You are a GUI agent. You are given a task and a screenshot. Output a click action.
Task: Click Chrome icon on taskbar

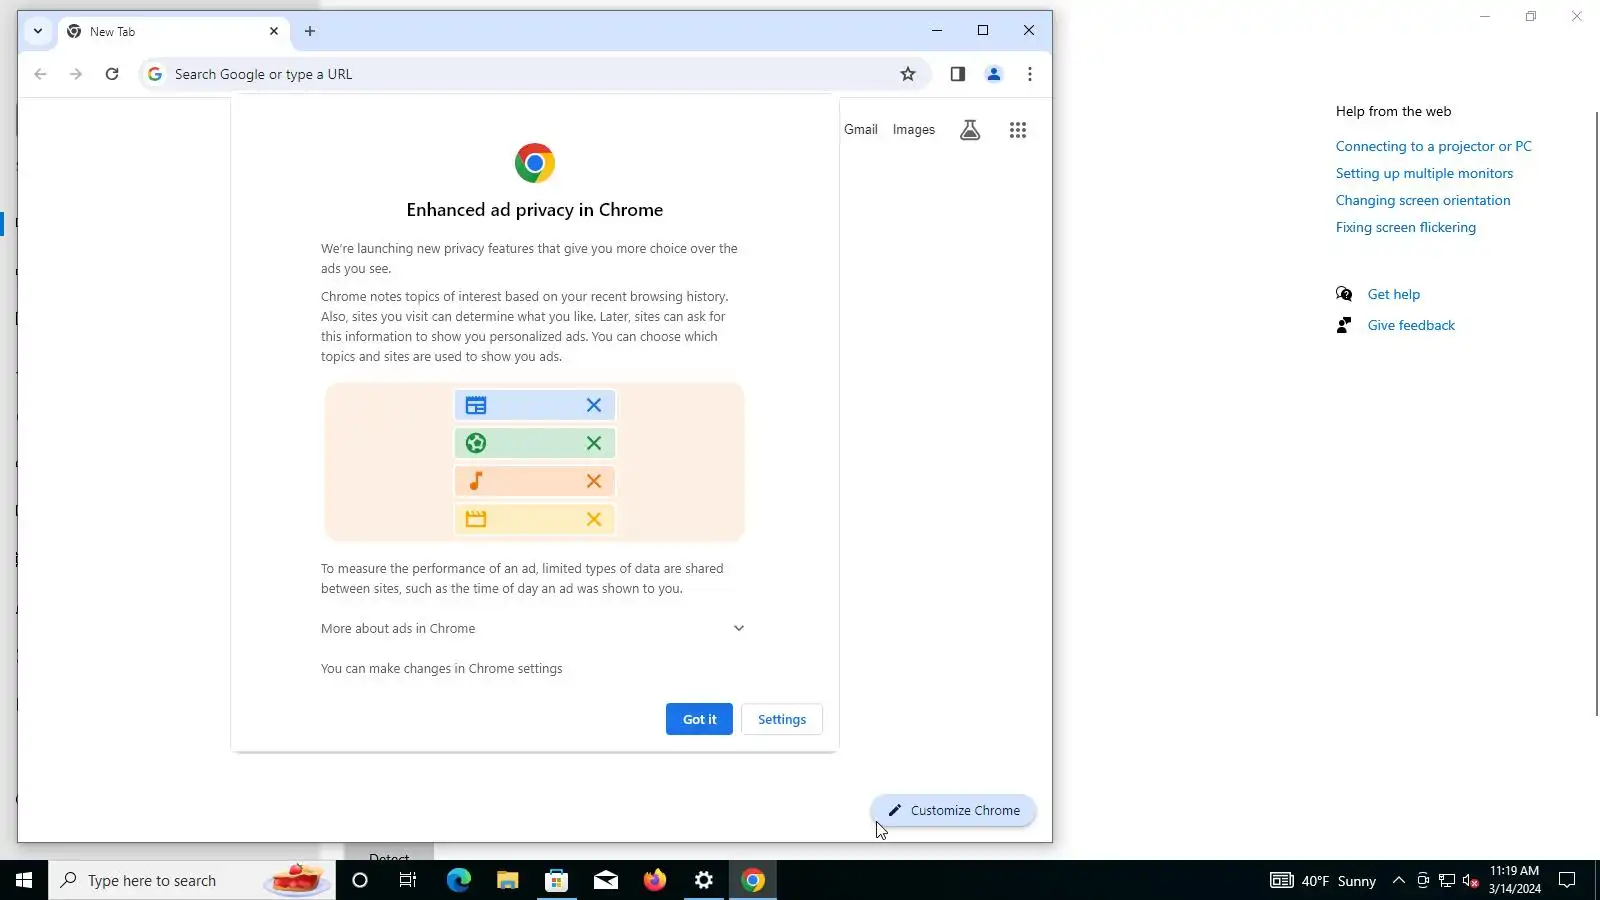tap(753, 880)
